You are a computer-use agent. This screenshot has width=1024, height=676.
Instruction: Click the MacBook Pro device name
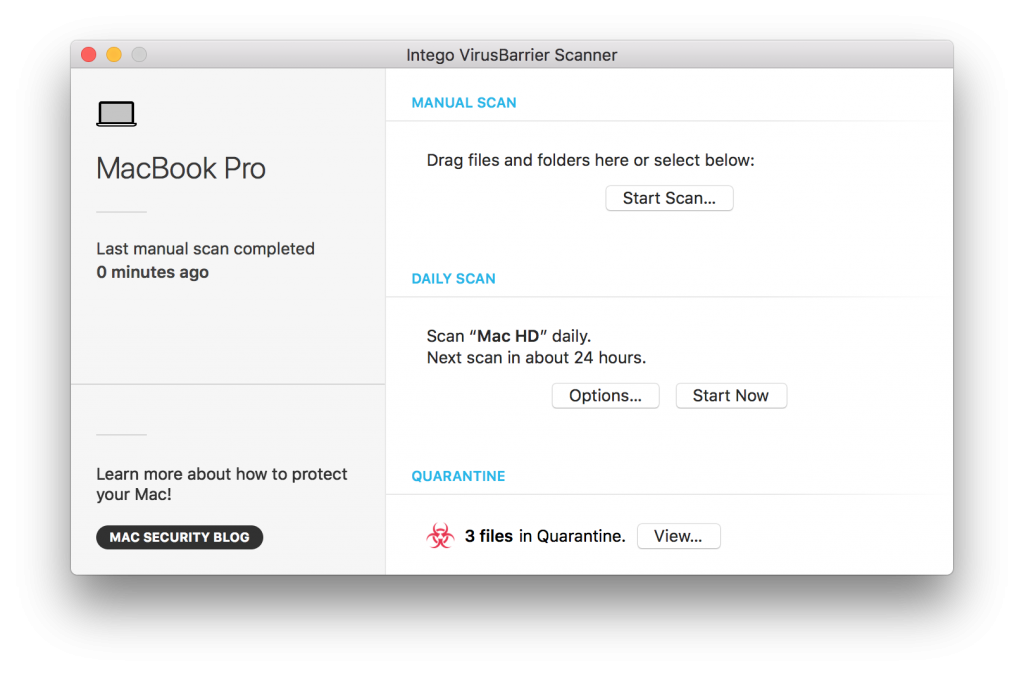[181, 169]
